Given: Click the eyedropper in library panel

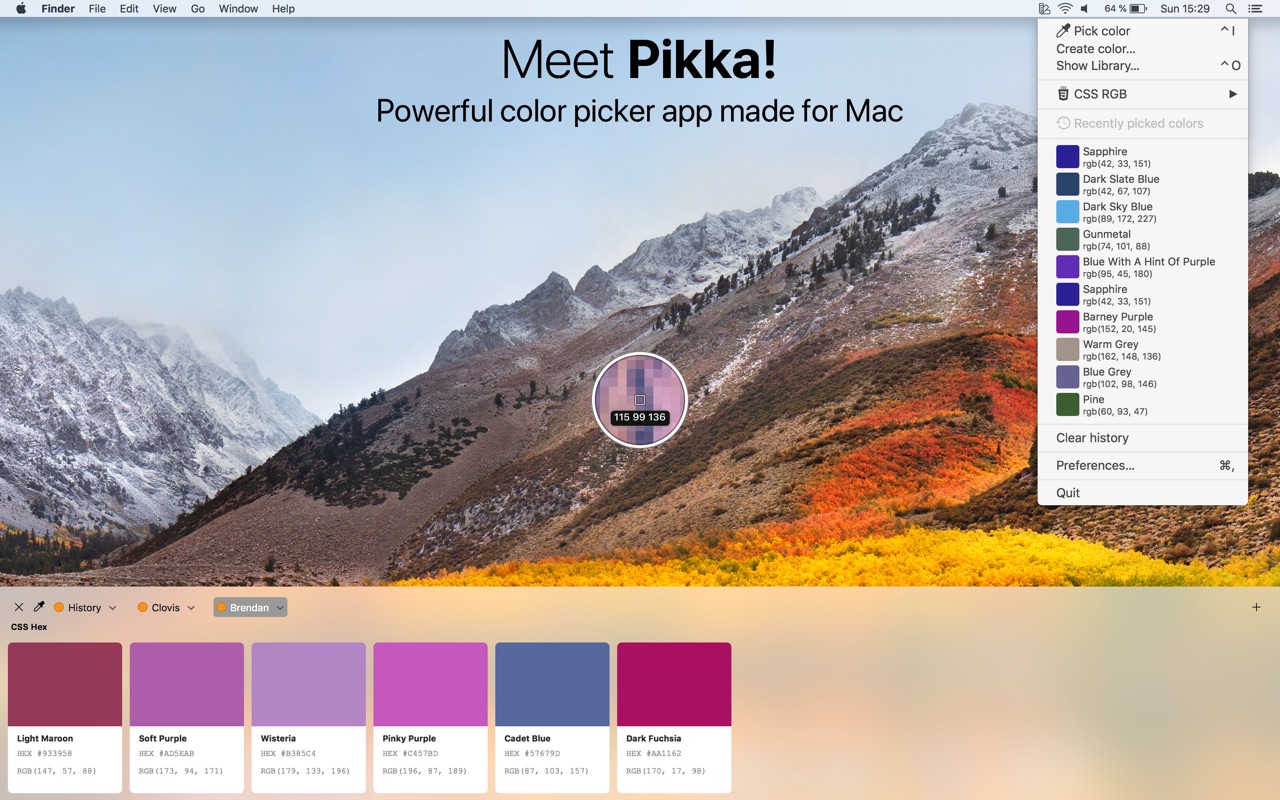Looking at the screenshot, I should click(40, 607).
